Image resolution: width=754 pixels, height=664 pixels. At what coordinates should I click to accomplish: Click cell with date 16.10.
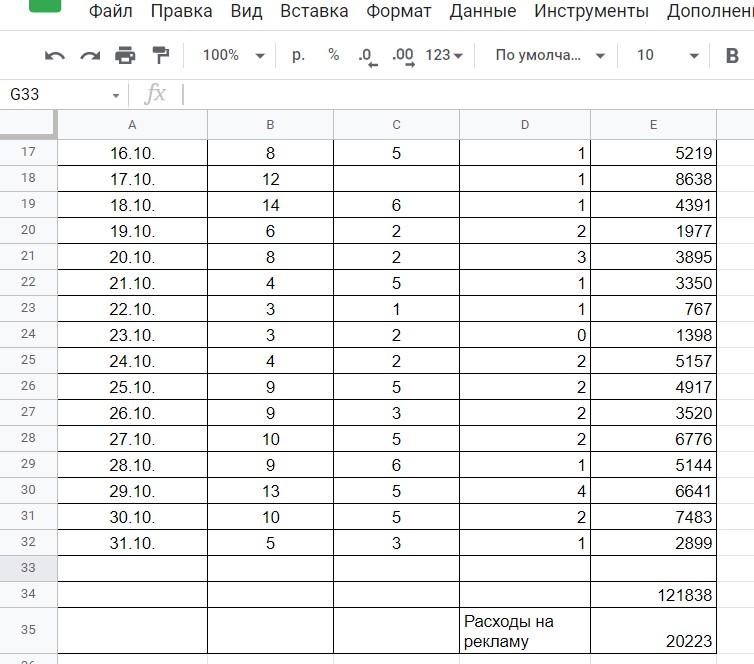(x=132, y=153)
